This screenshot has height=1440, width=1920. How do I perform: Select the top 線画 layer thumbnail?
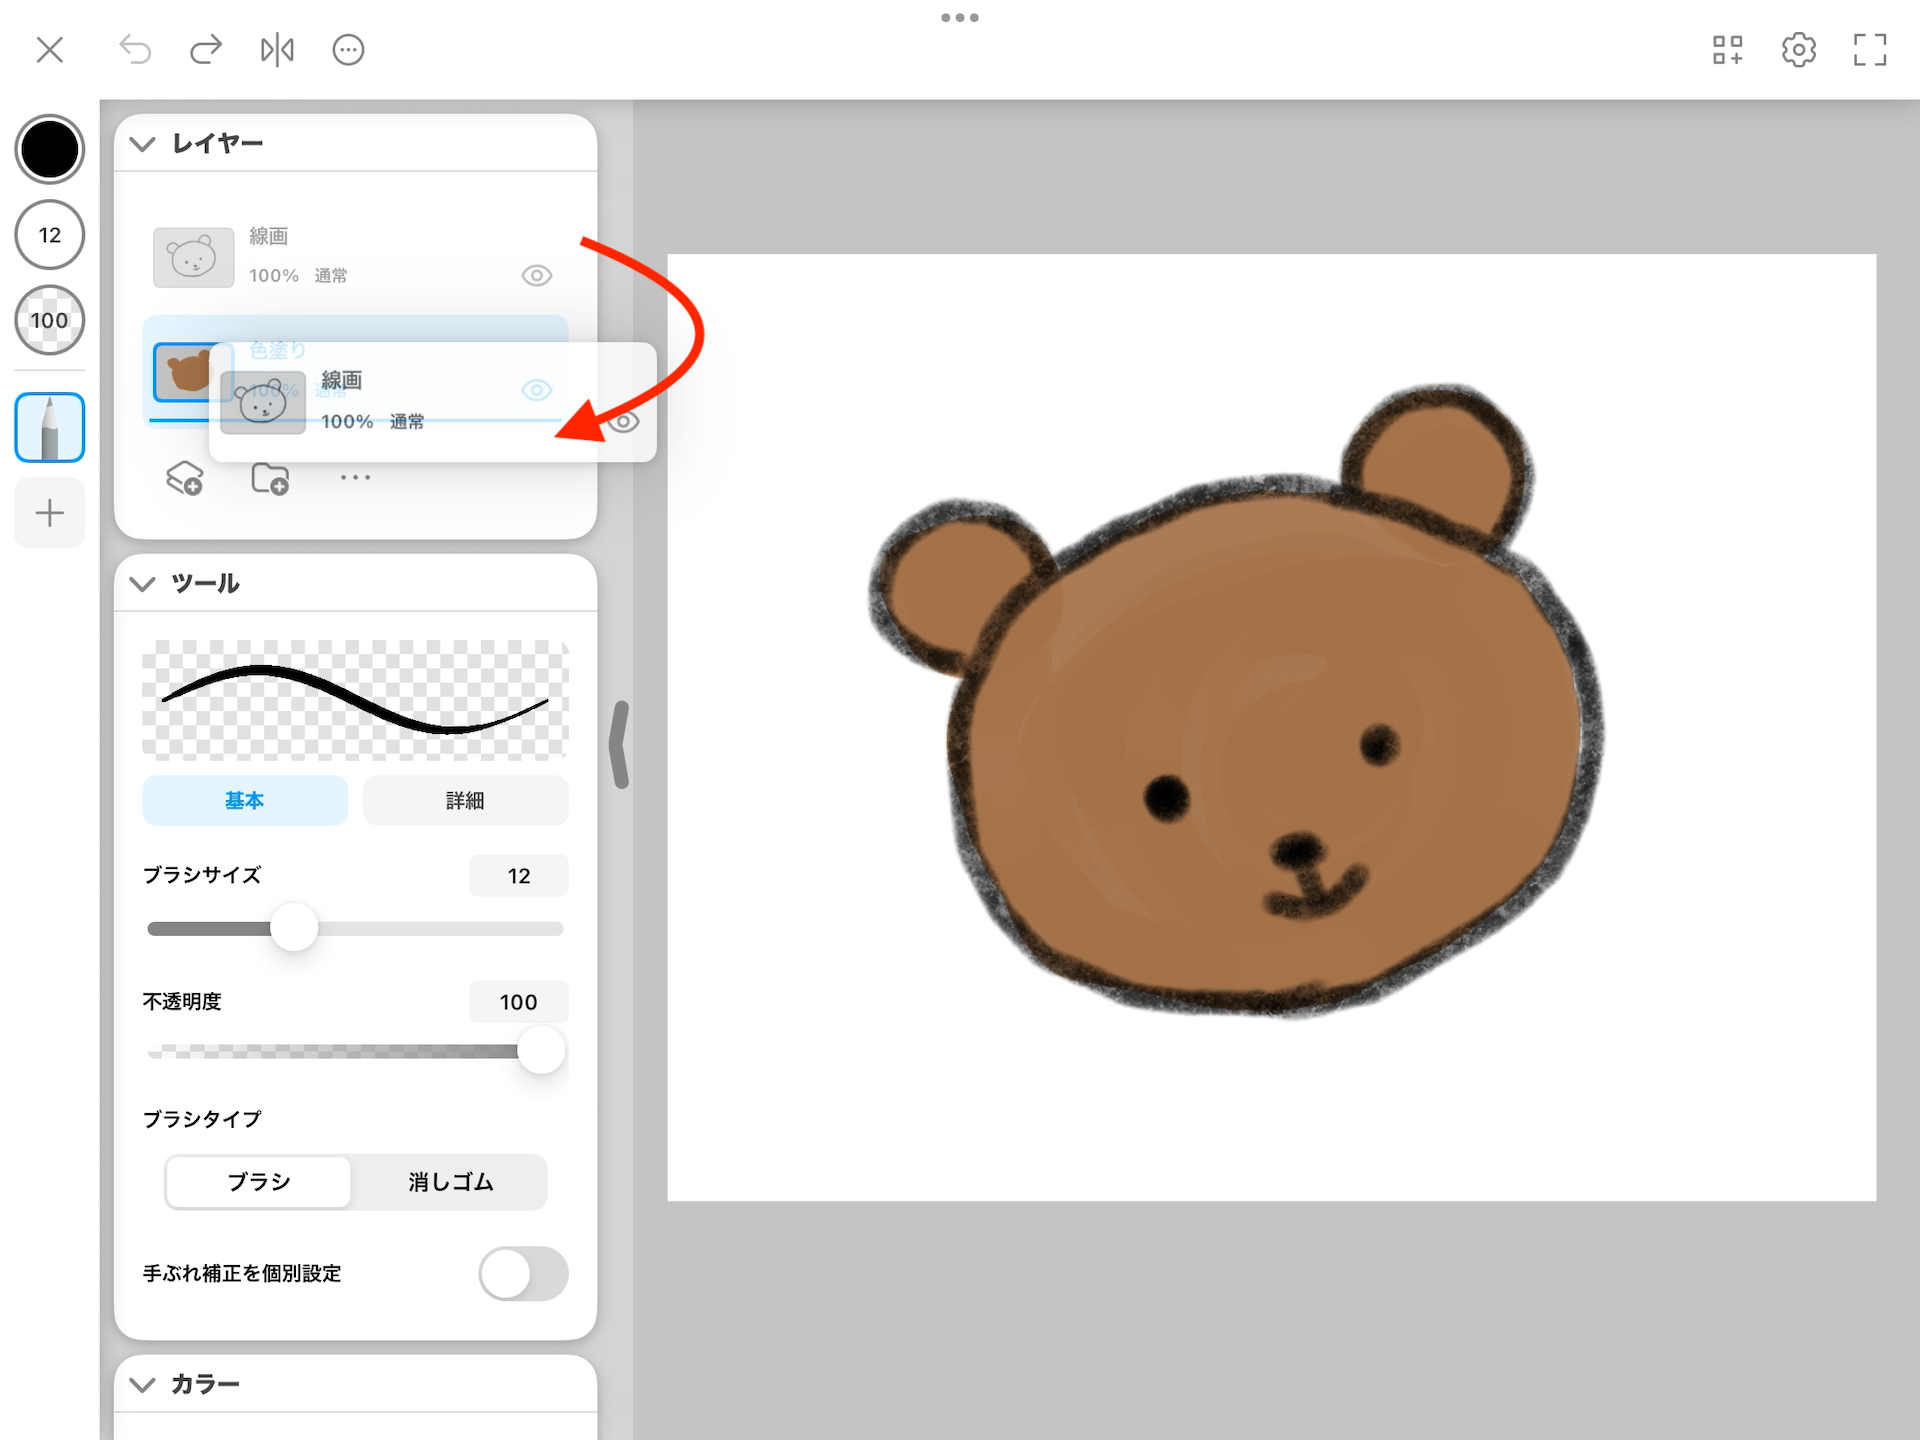(x=193, y=257)
